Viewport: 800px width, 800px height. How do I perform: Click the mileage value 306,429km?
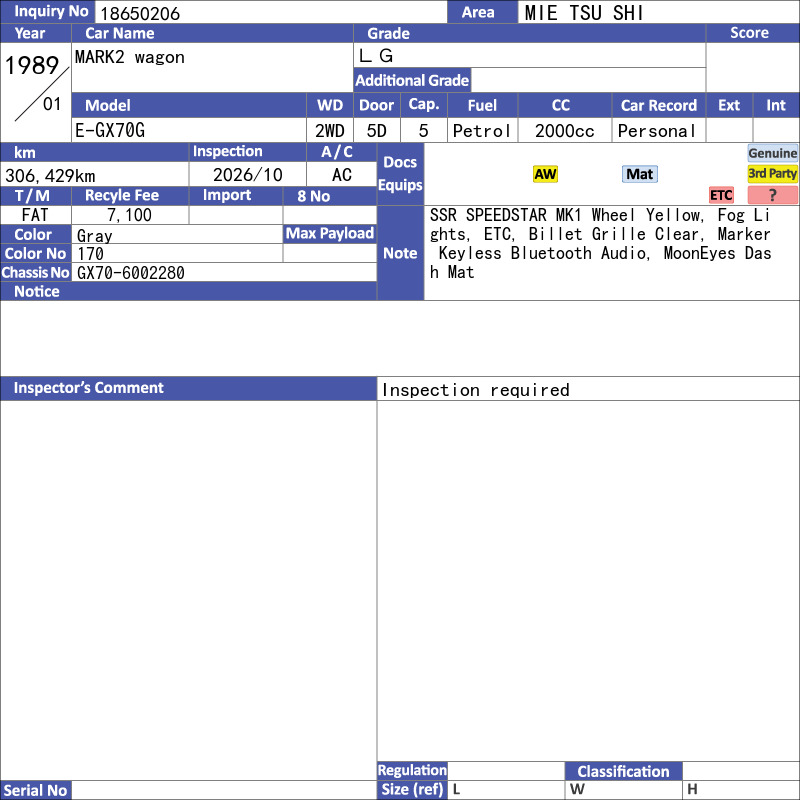[50, 176]
